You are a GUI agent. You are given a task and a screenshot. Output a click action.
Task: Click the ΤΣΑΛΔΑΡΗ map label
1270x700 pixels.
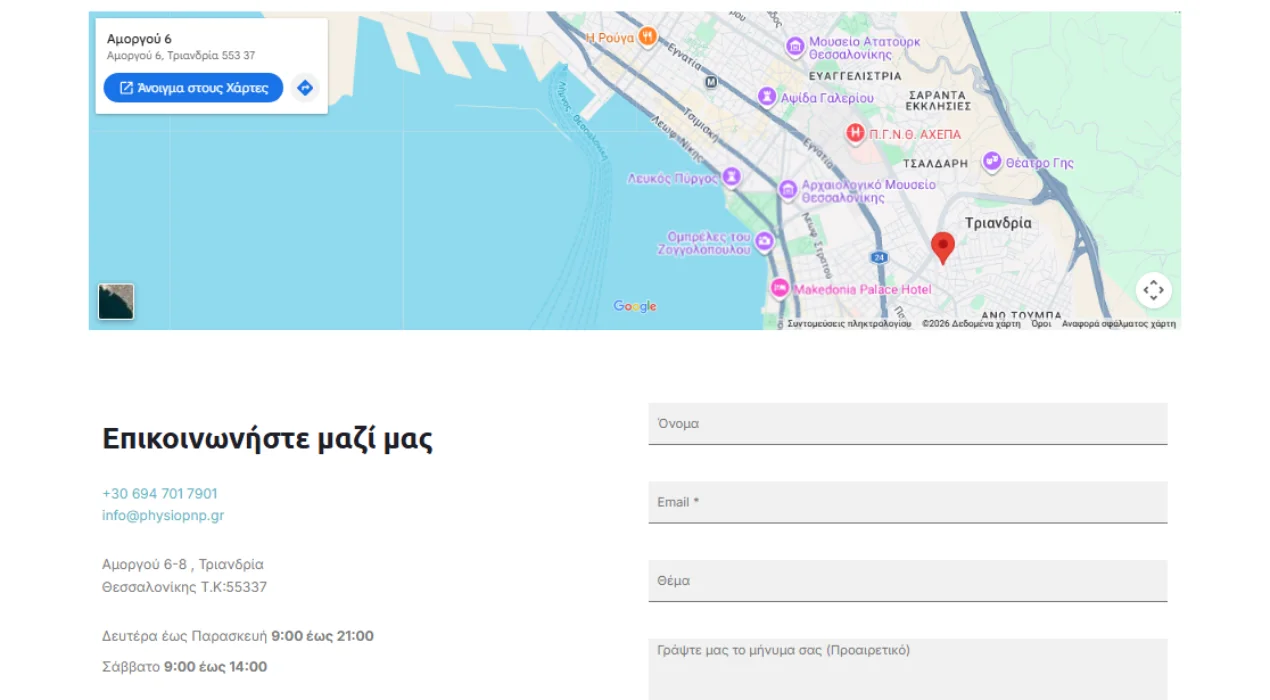click(936, 163)
